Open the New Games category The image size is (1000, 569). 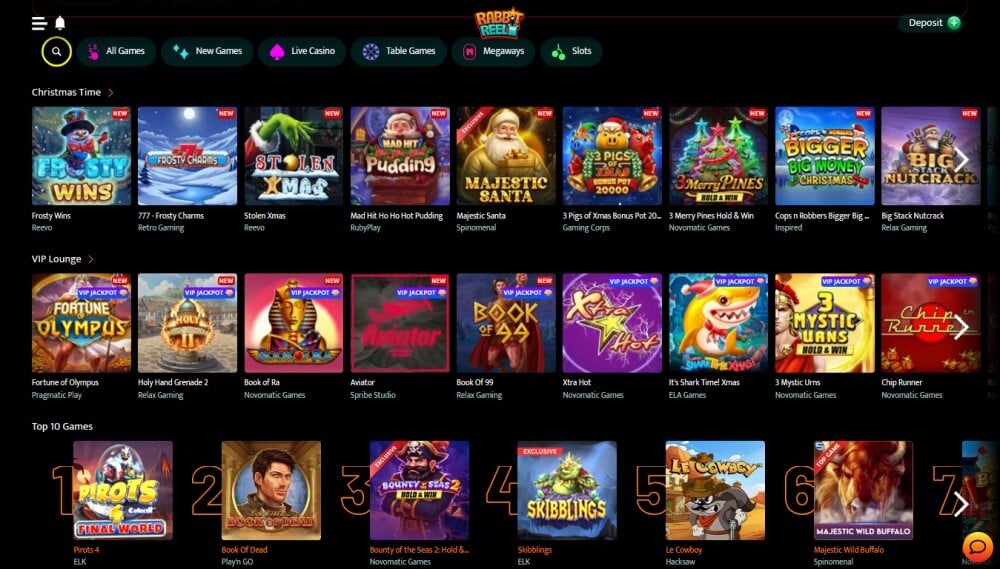pyautogui.click(x=207, y=52)
